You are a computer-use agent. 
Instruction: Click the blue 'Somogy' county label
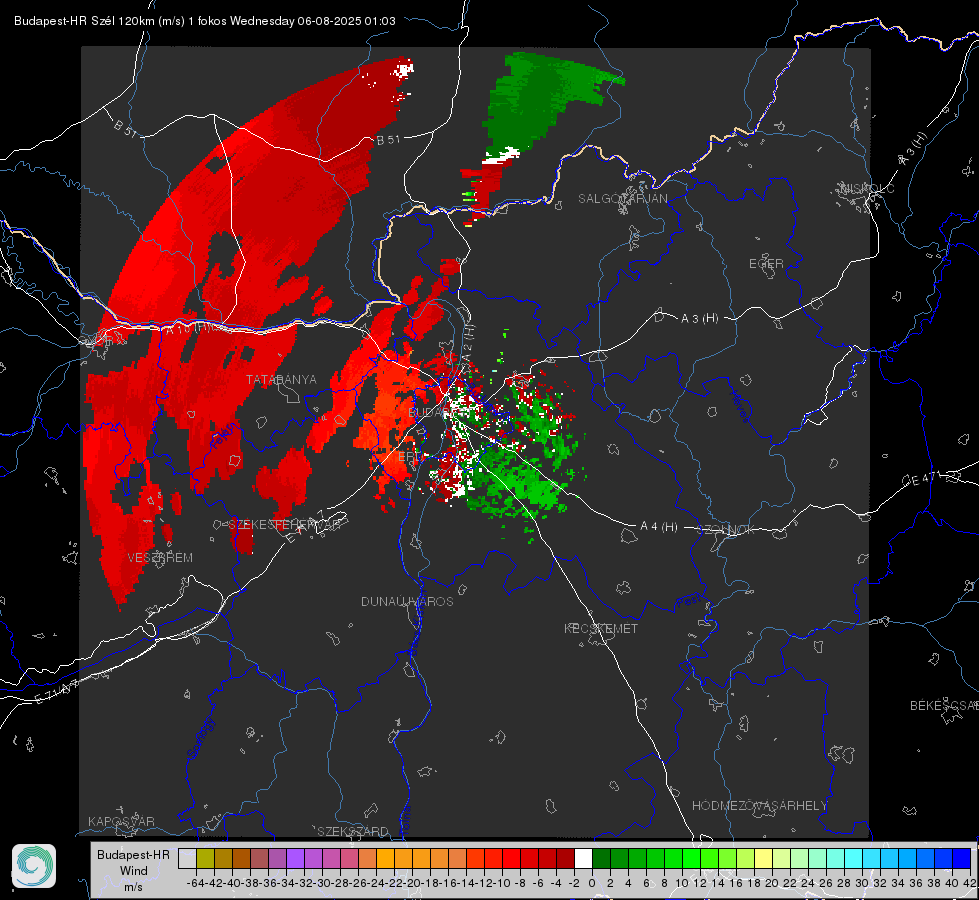click(x=201, y=738)
